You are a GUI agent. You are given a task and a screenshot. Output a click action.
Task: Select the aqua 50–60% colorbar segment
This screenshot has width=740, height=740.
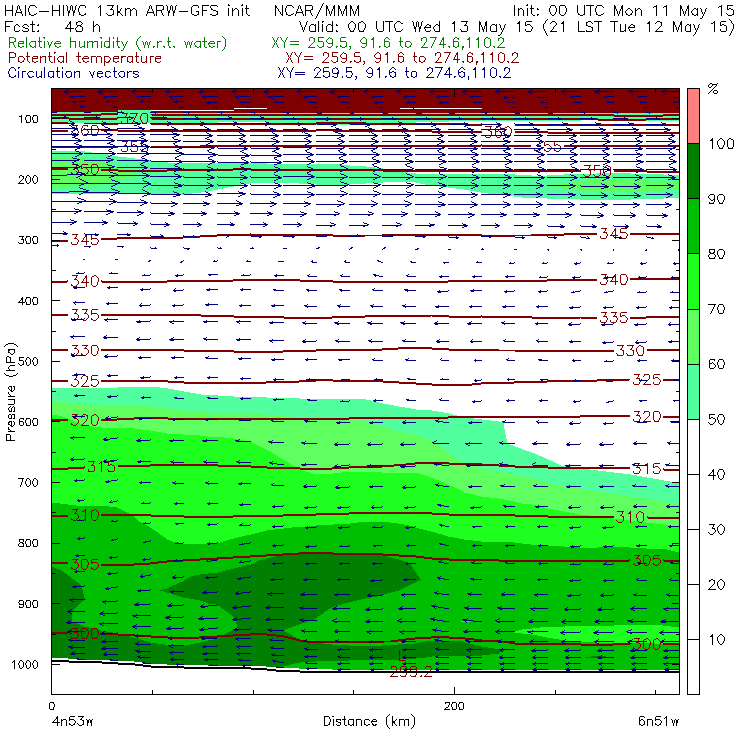pos(693,392)
